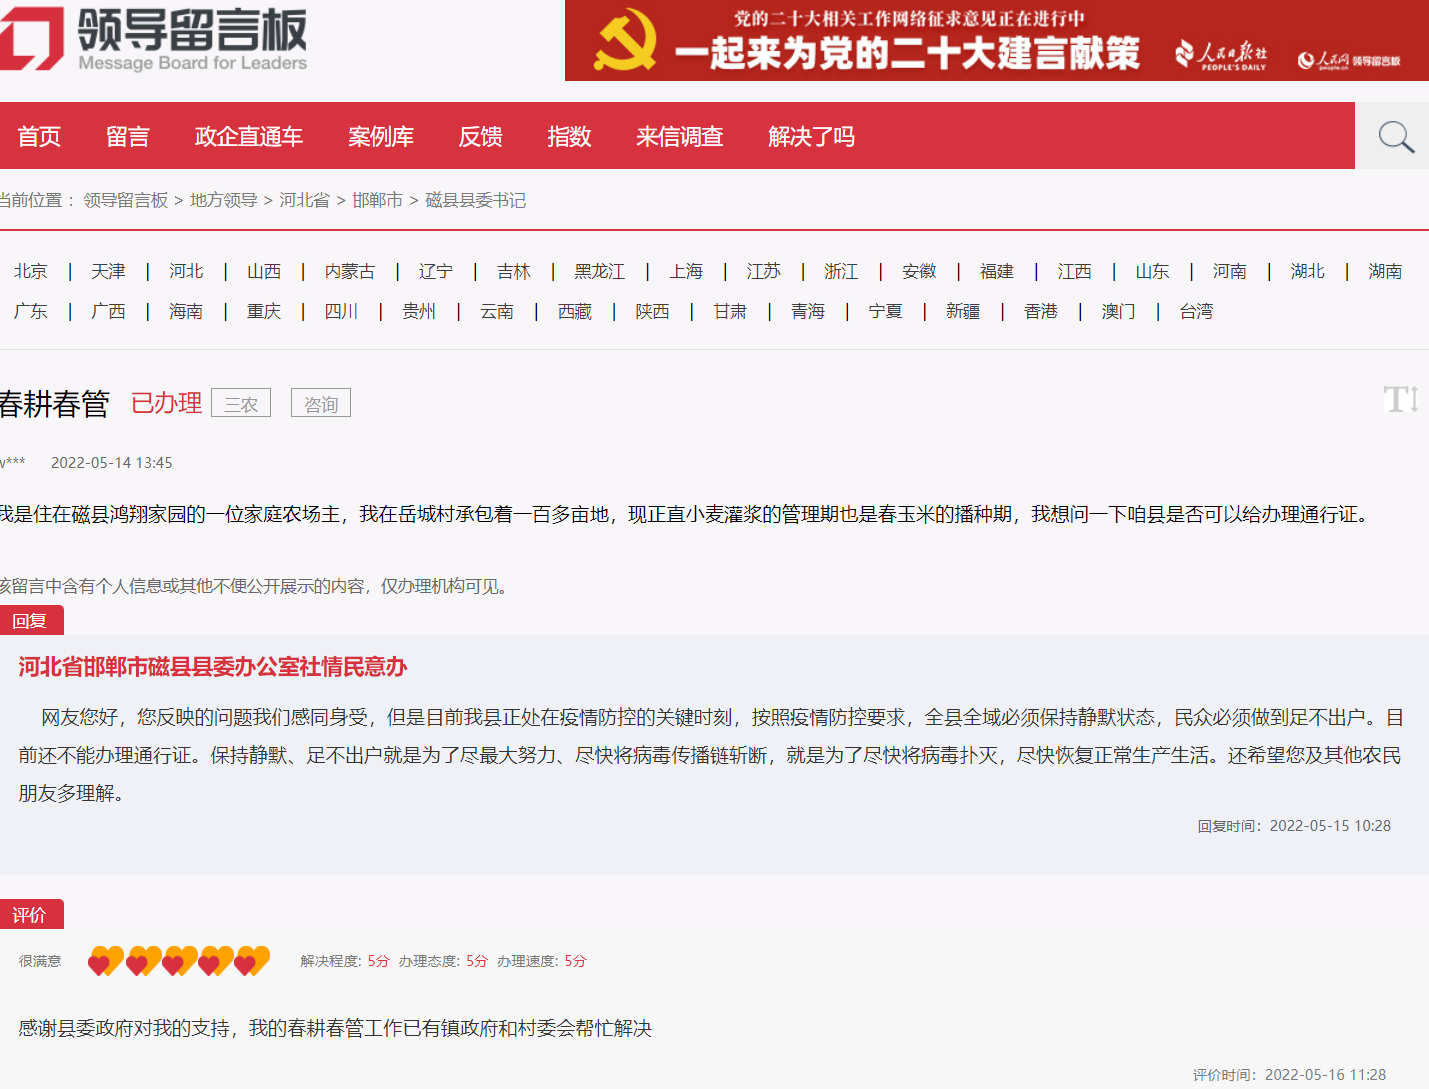1429x1089 pixels.
Task: Open the 案例库 navigation item
Action: (381, 136)
